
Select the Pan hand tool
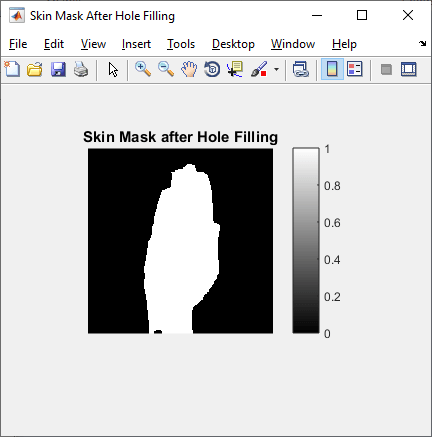tap(189, 69)
